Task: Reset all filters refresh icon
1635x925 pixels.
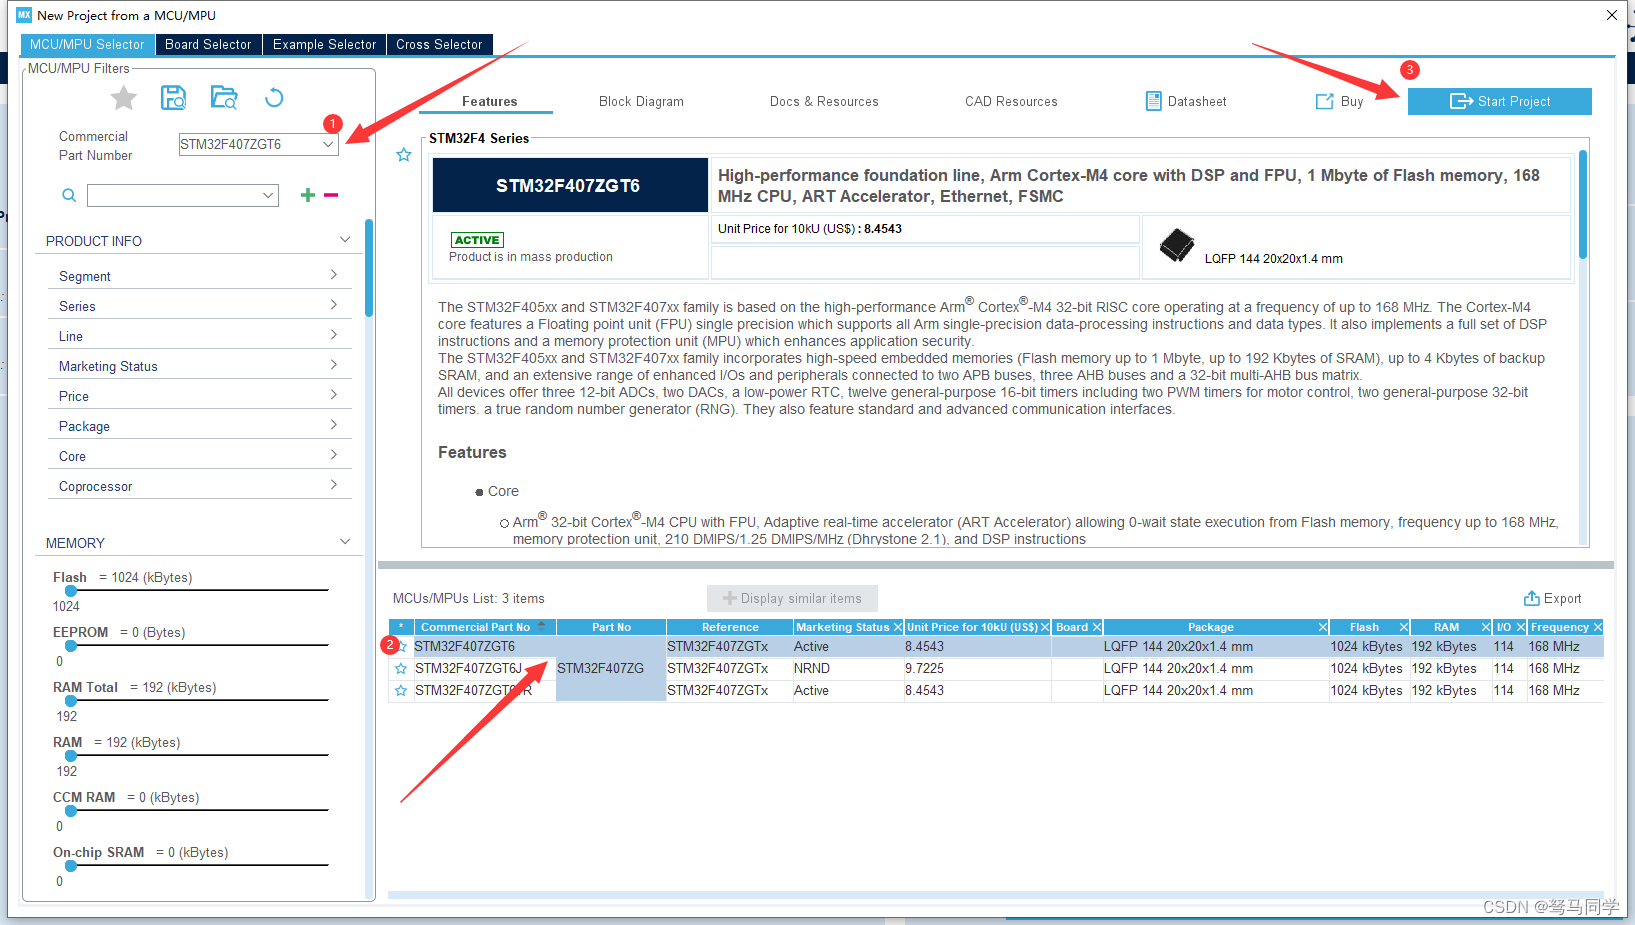Action: click(274, 97)
